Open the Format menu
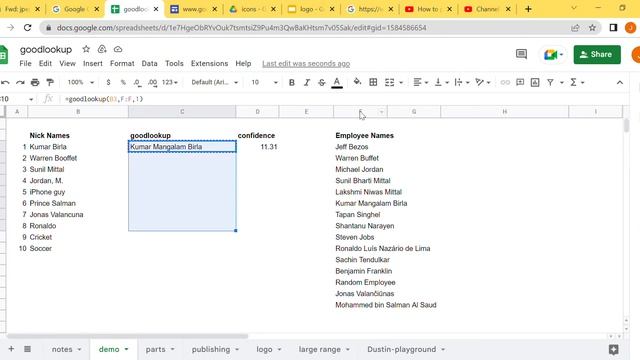Screen dimensions: 640x360 (x=122, y=64)
